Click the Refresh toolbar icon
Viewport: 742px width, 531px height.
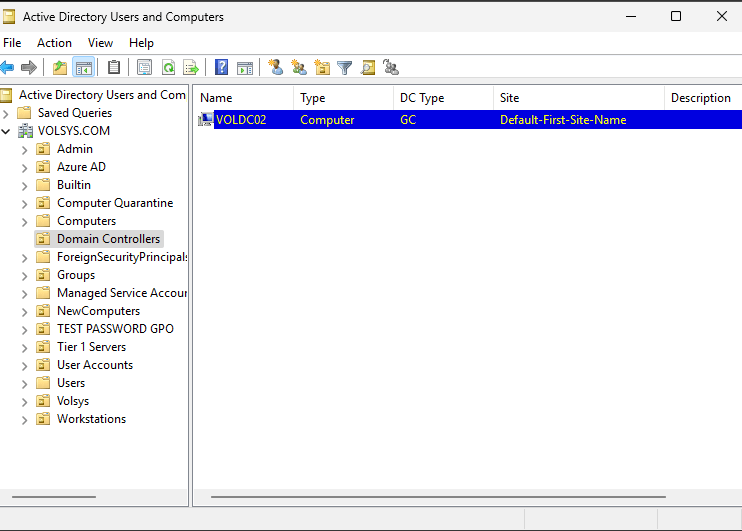pyautogui.click(x=168, y=68)
